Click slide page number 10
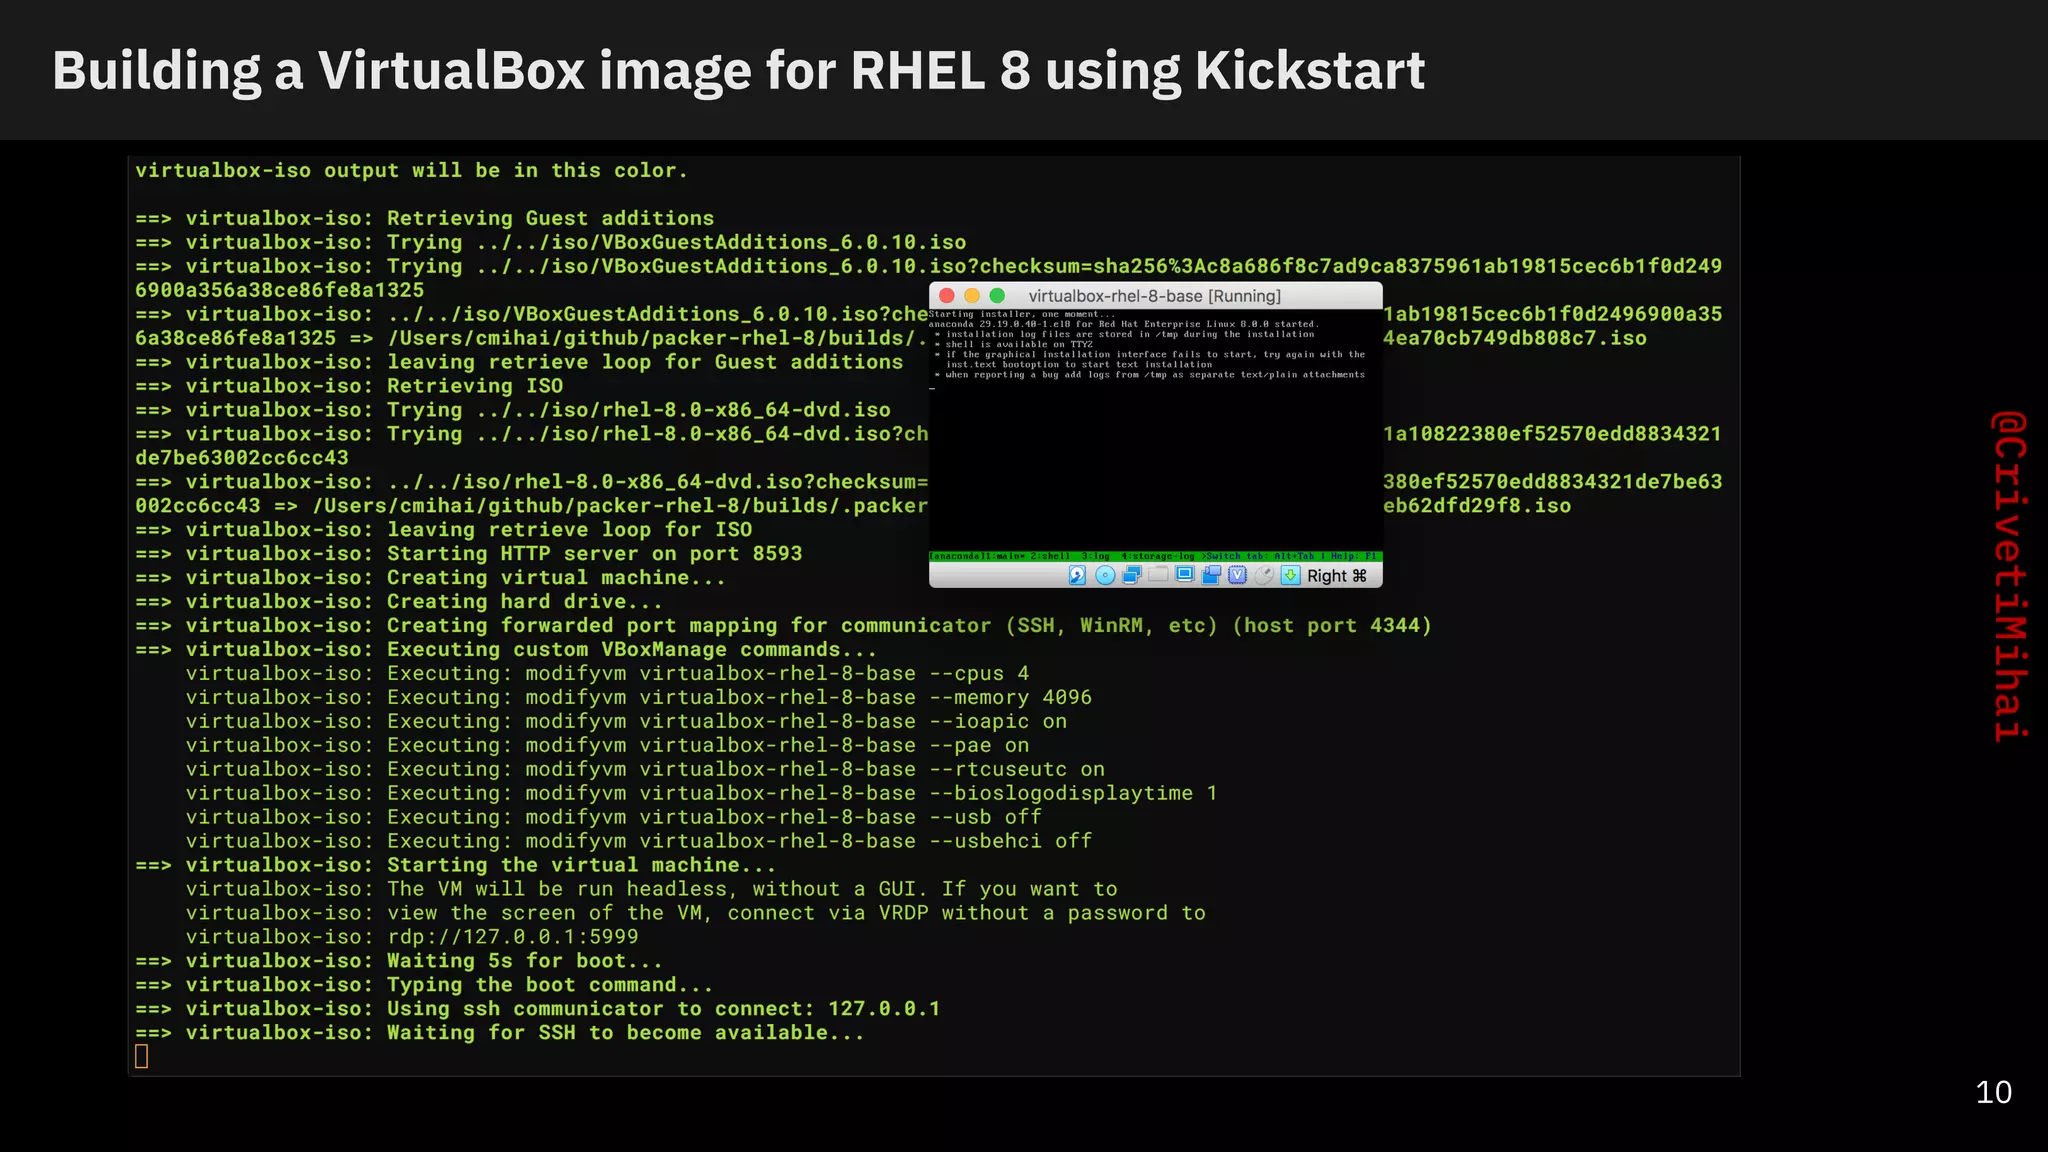 point(1993,1092)
